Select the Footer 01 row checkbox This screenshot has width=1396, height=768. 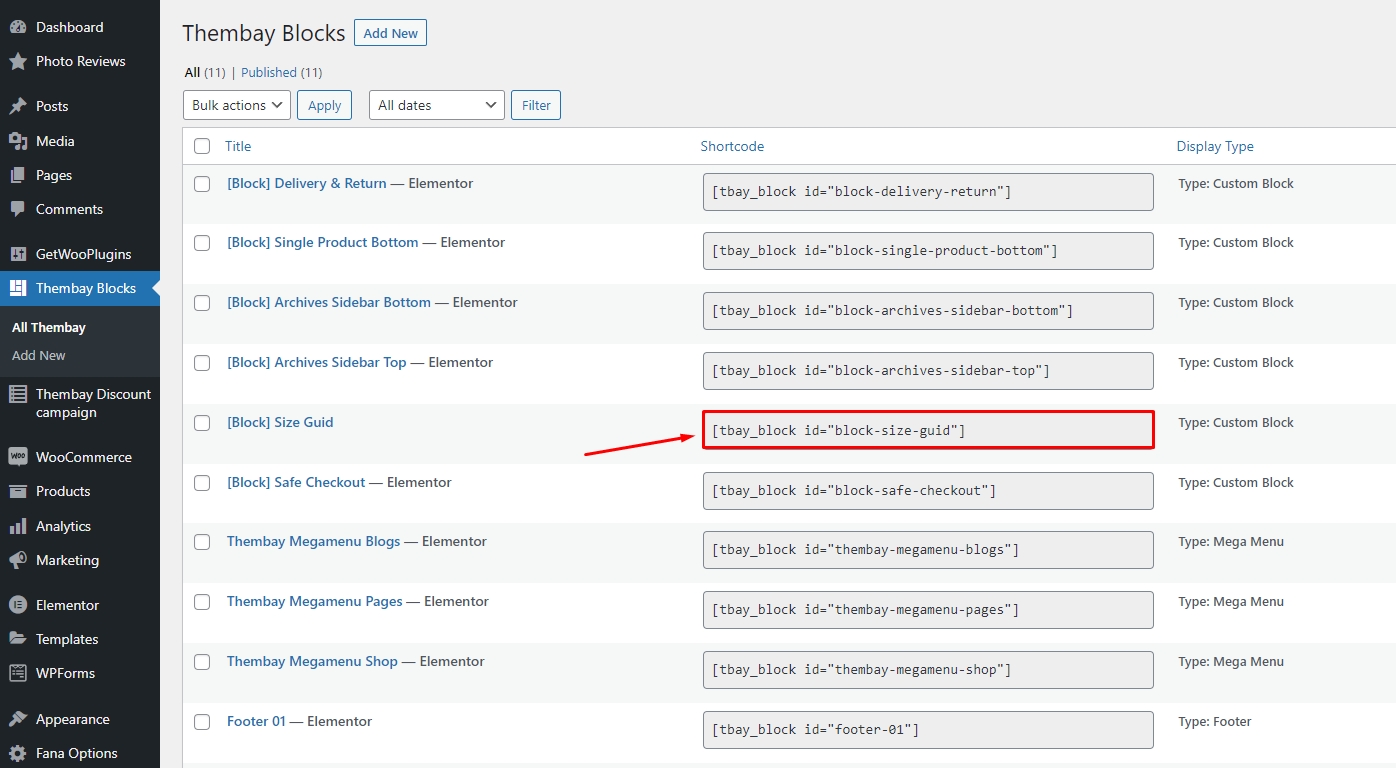click(x=202, y=722)
